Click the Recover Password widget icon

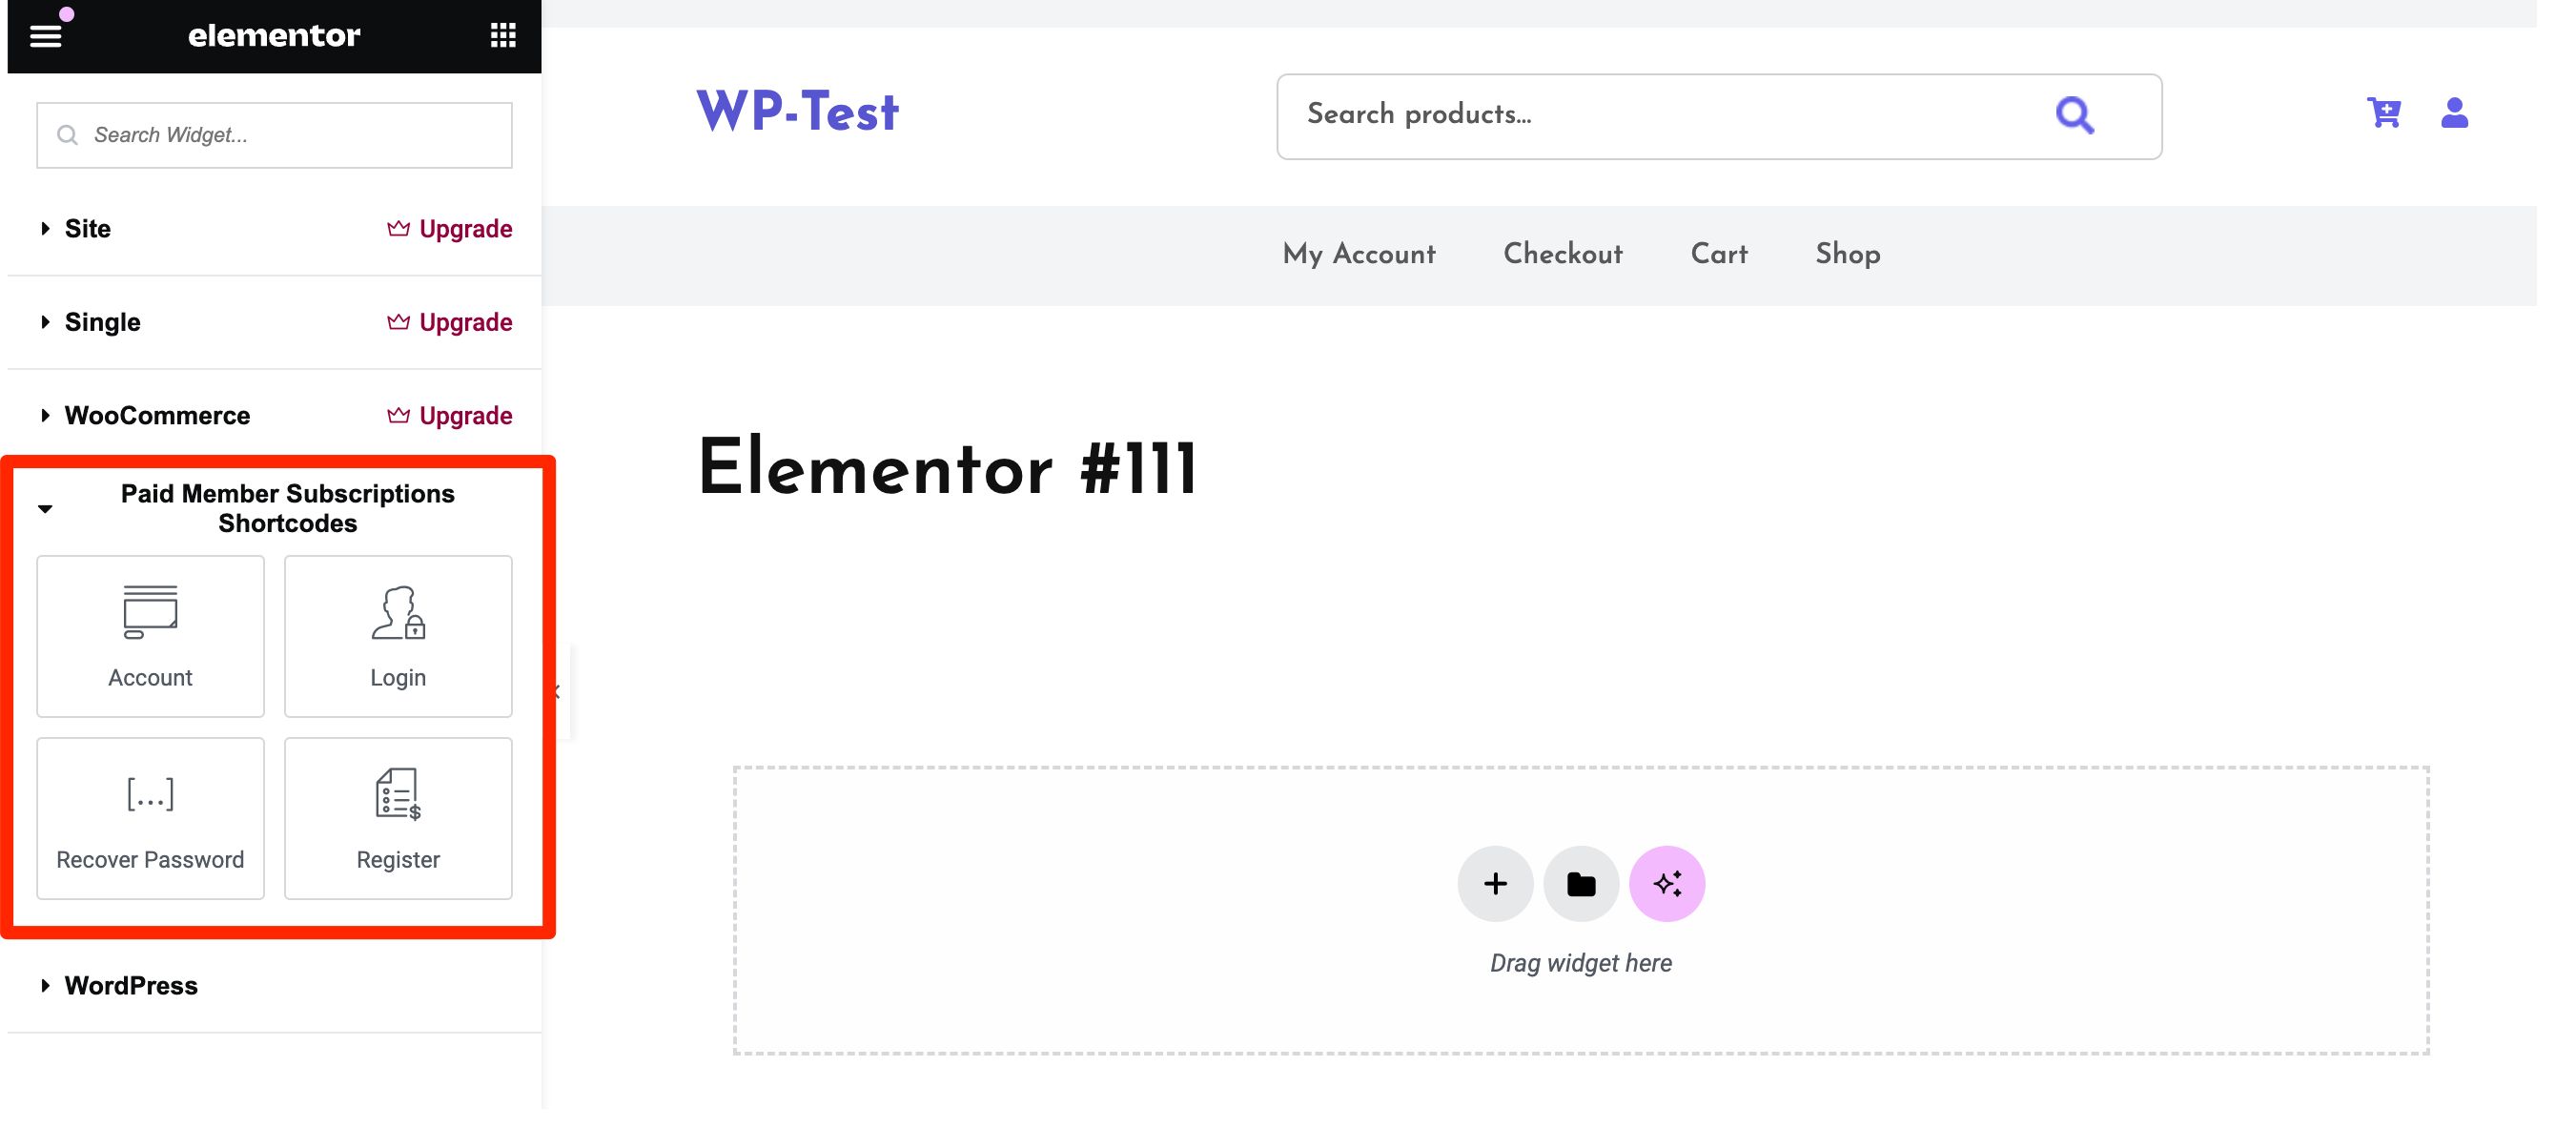(x=150, y=795)
